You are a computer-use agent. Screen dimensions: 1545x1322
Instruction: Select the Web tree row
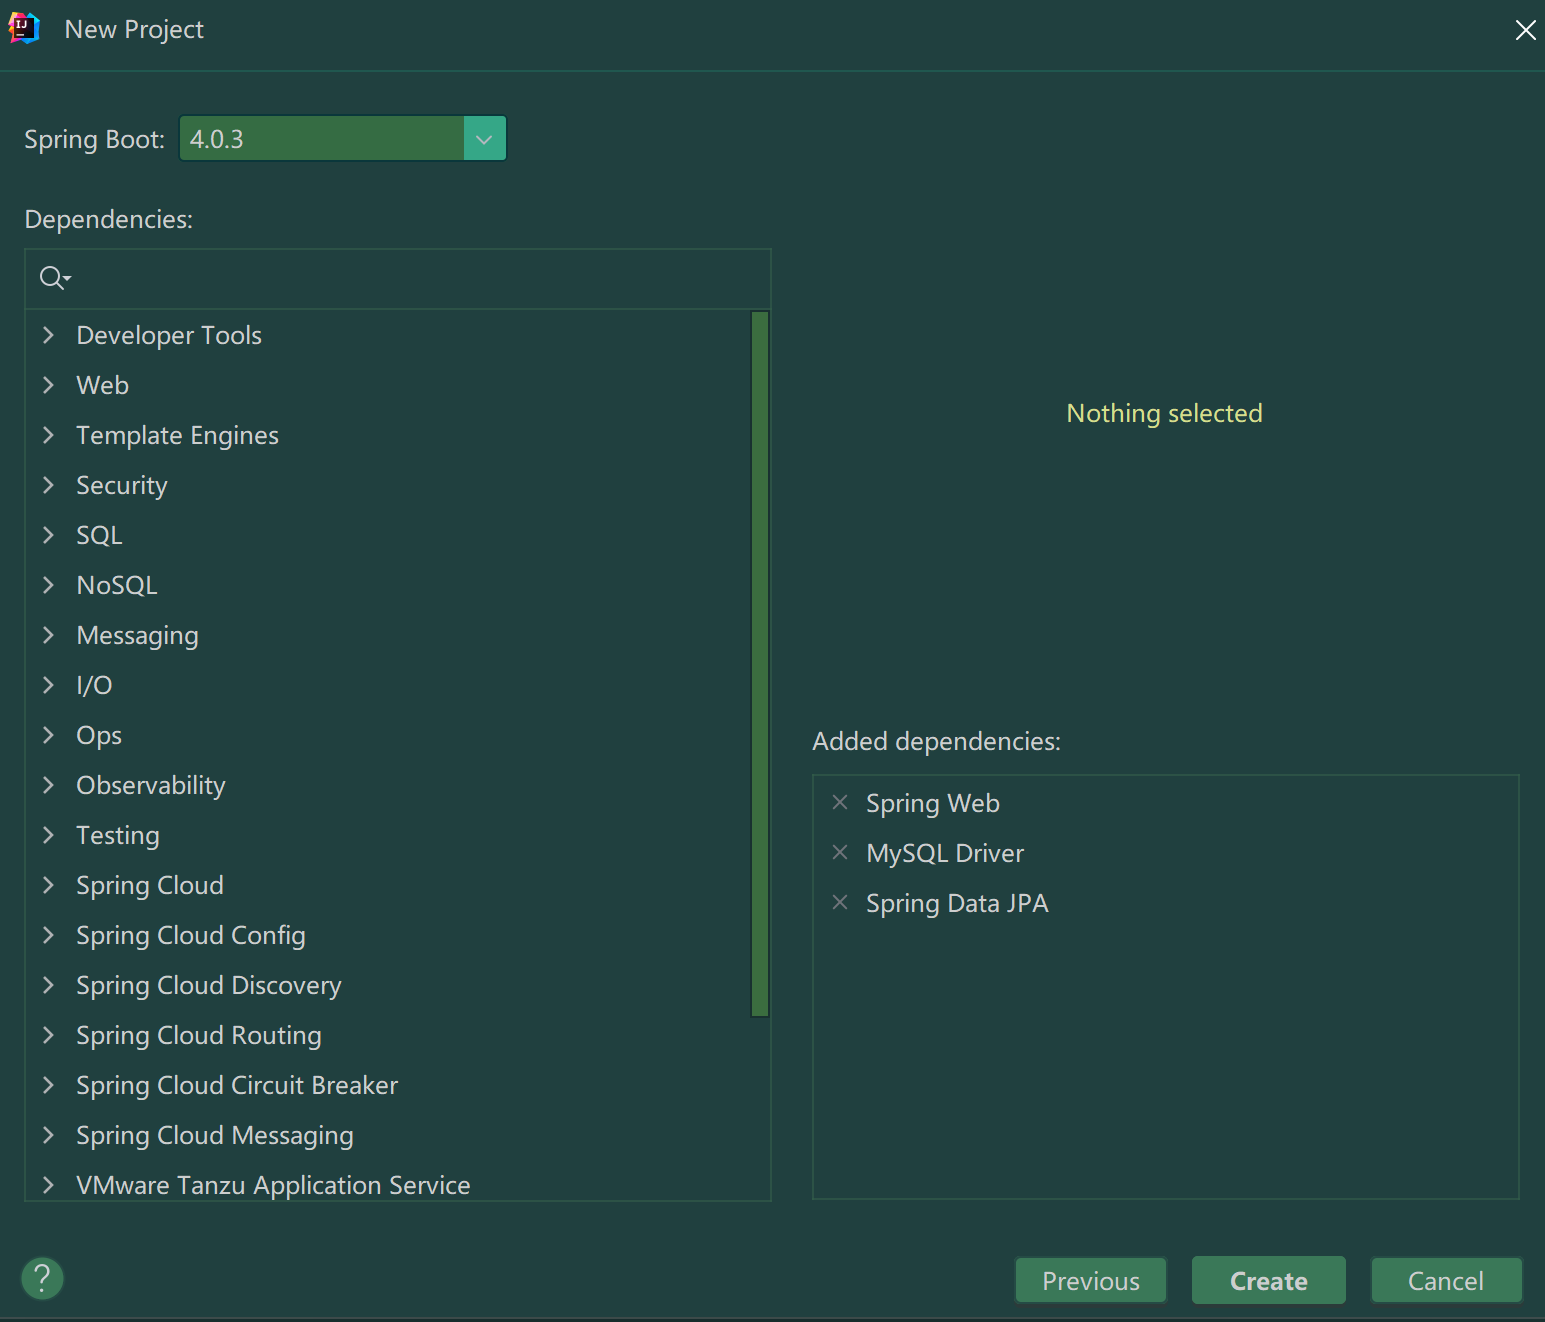[x=388, y=385]
